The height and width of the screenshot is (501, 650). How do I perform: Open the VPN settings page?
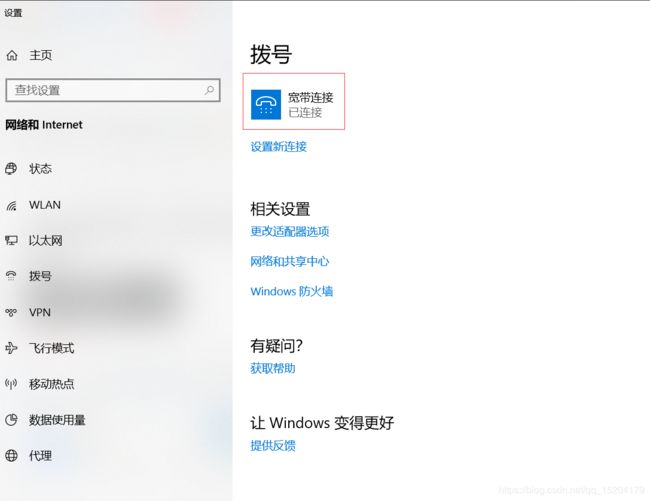pyautogui.click(x=40, y=312)
